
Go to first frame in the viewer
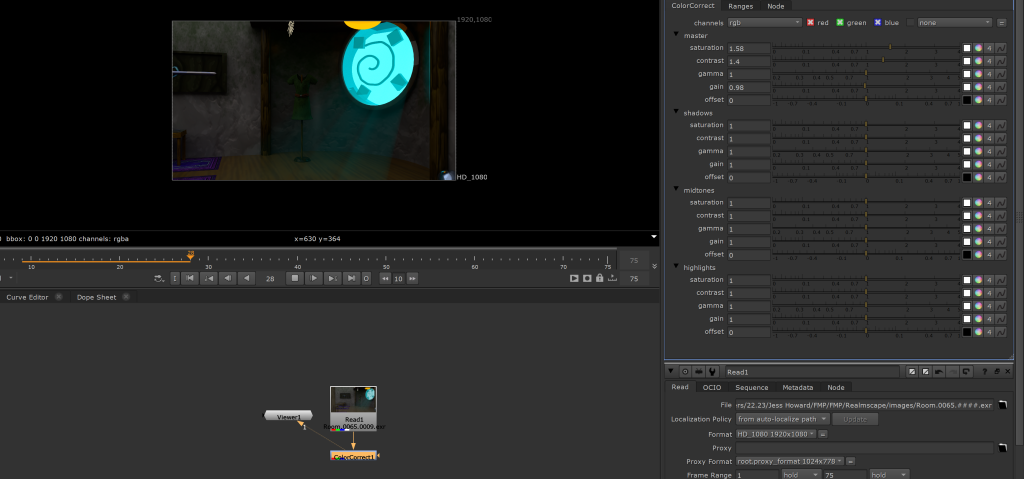190,278
